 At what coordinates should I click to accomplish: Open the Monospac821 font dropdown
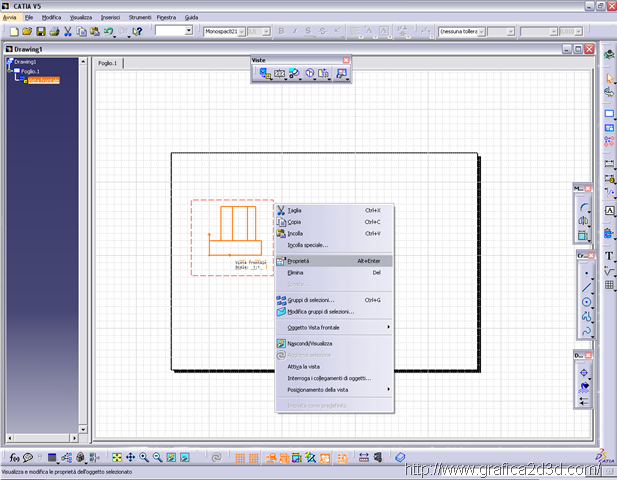click(x=239, y=32)
